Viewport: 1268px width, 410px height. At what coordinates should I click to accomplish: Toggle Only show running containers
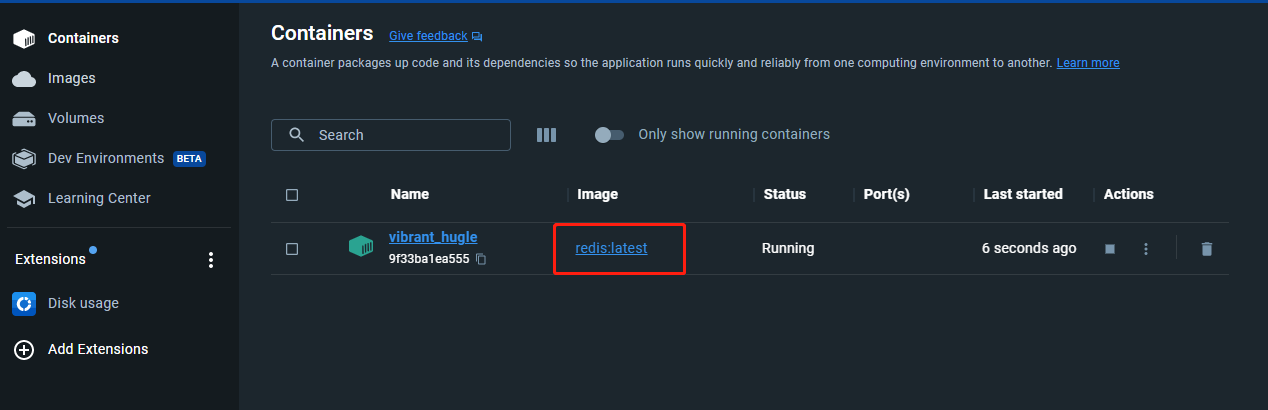tap(609, 135)
